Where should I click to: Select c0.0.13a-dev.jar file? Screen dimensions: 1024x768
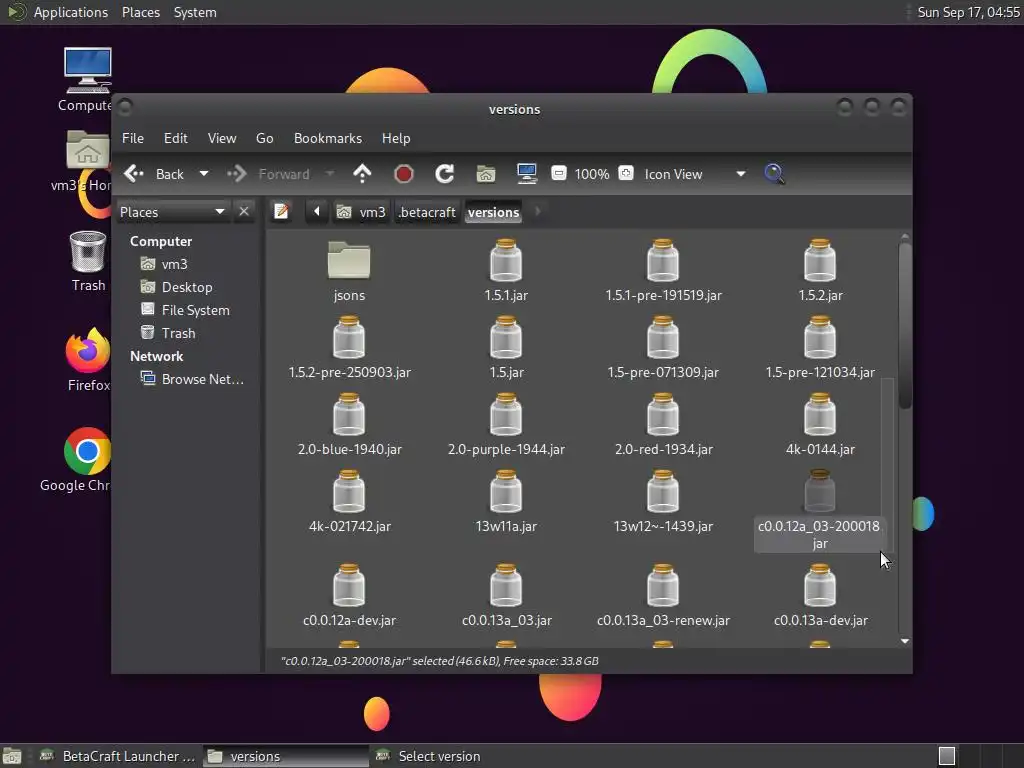point(820,596)
